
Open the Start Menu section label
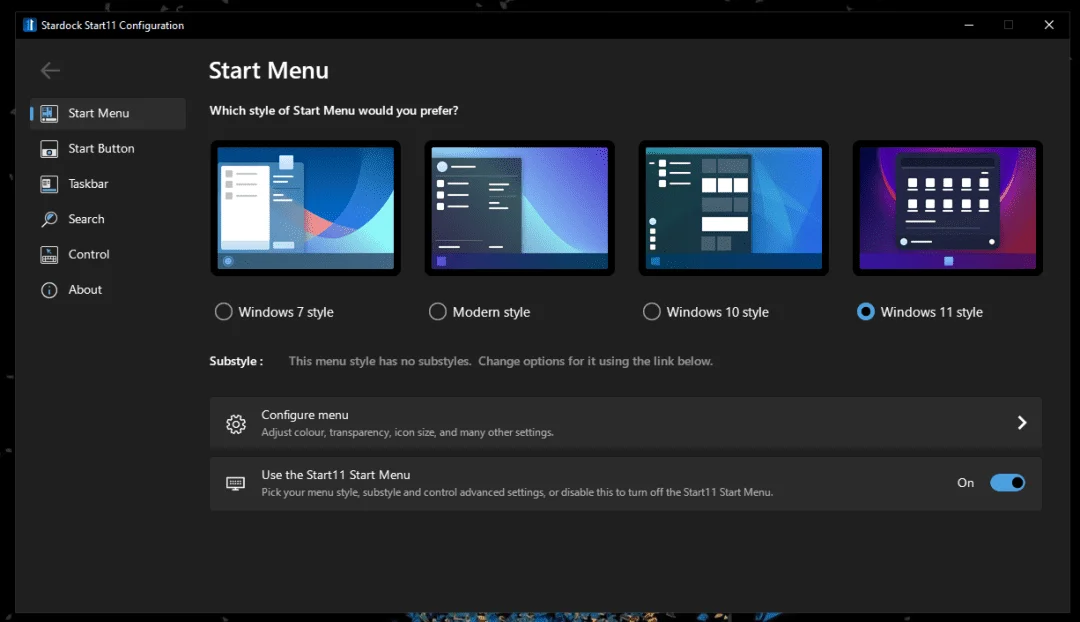pos(98,113)
